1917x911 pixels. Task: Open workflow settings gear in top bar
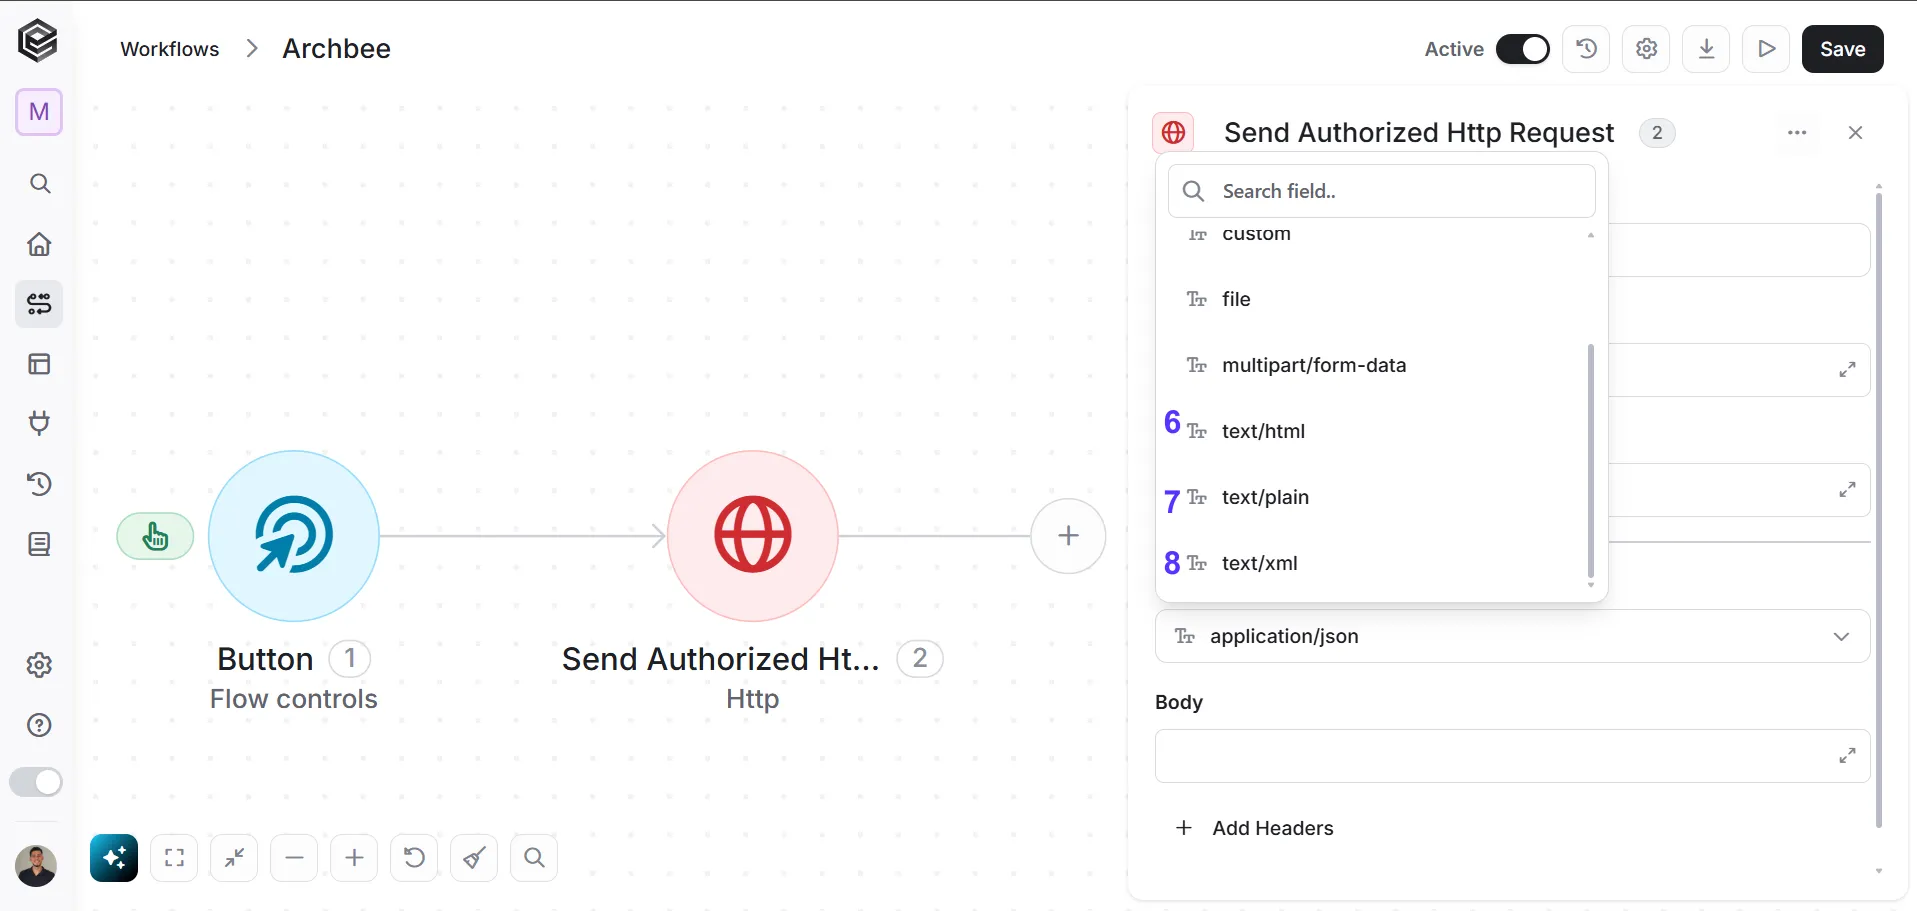pyautogui.click(x=1646, y=49)
